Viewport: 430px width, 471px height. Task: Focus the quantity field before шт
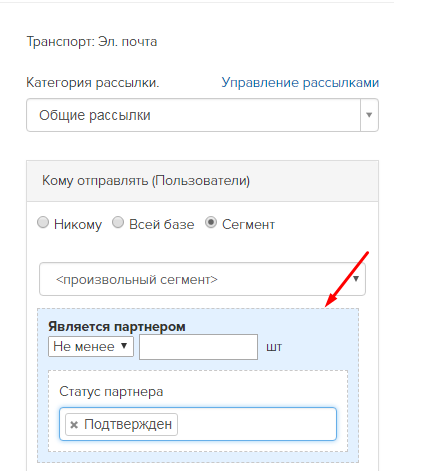coord(198,347)
